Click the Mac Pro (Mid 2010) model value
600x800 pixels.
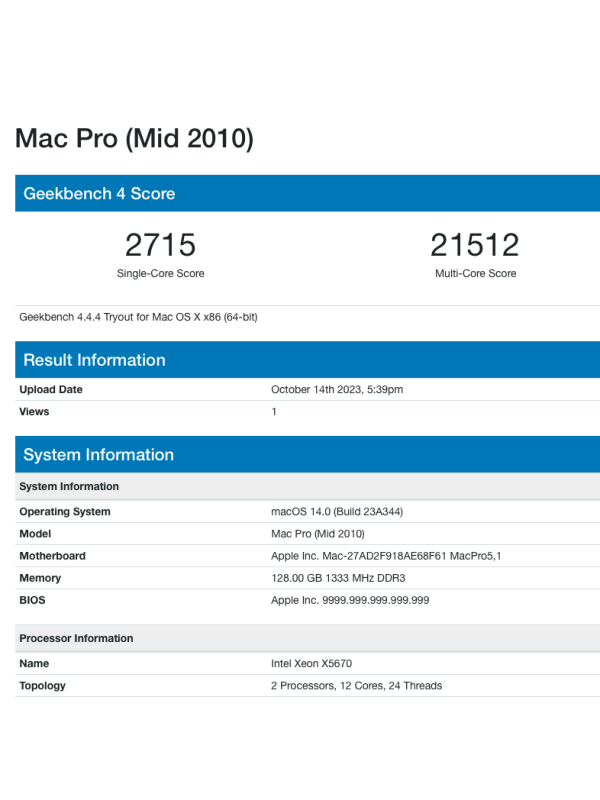click(318, 534)
